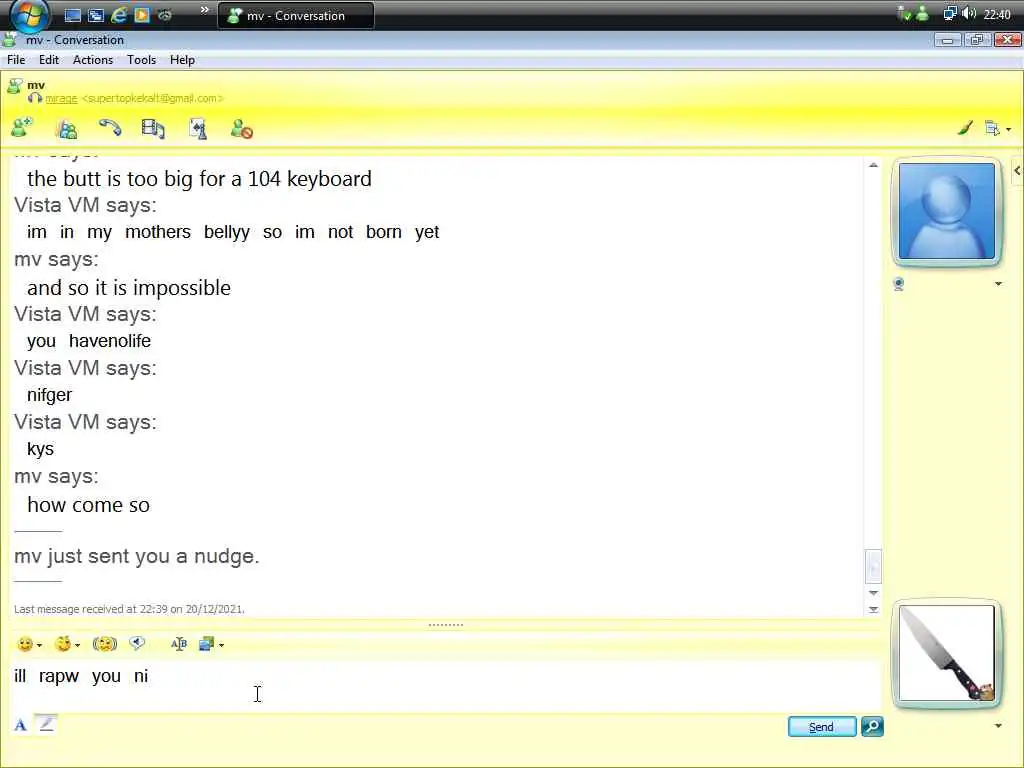Image resolution: width=1024 pixels, height=768 pixels.
Task: Invite someone to this conversation icon
Action: 22,127
